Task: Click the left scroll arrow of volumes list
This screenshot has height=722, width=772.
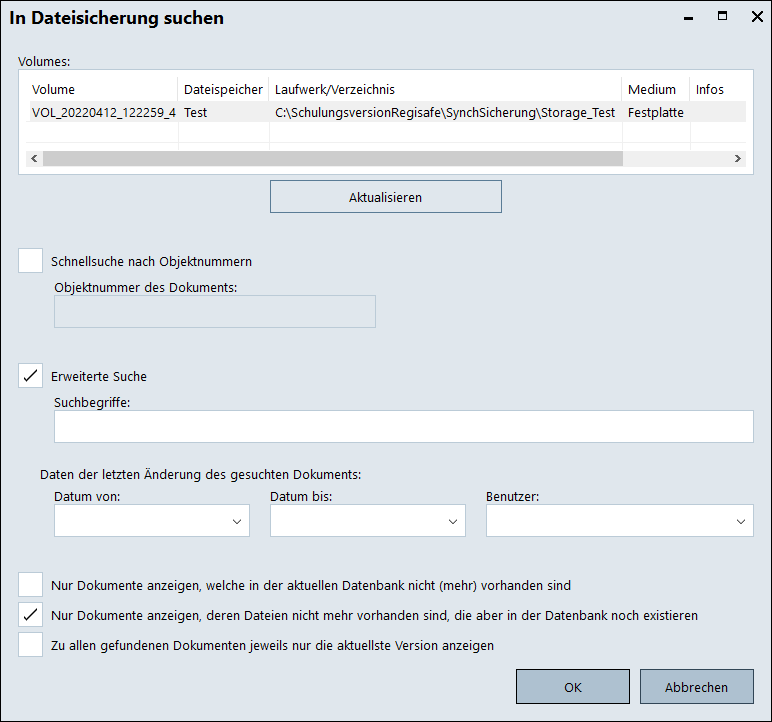Action: point(33,159)
